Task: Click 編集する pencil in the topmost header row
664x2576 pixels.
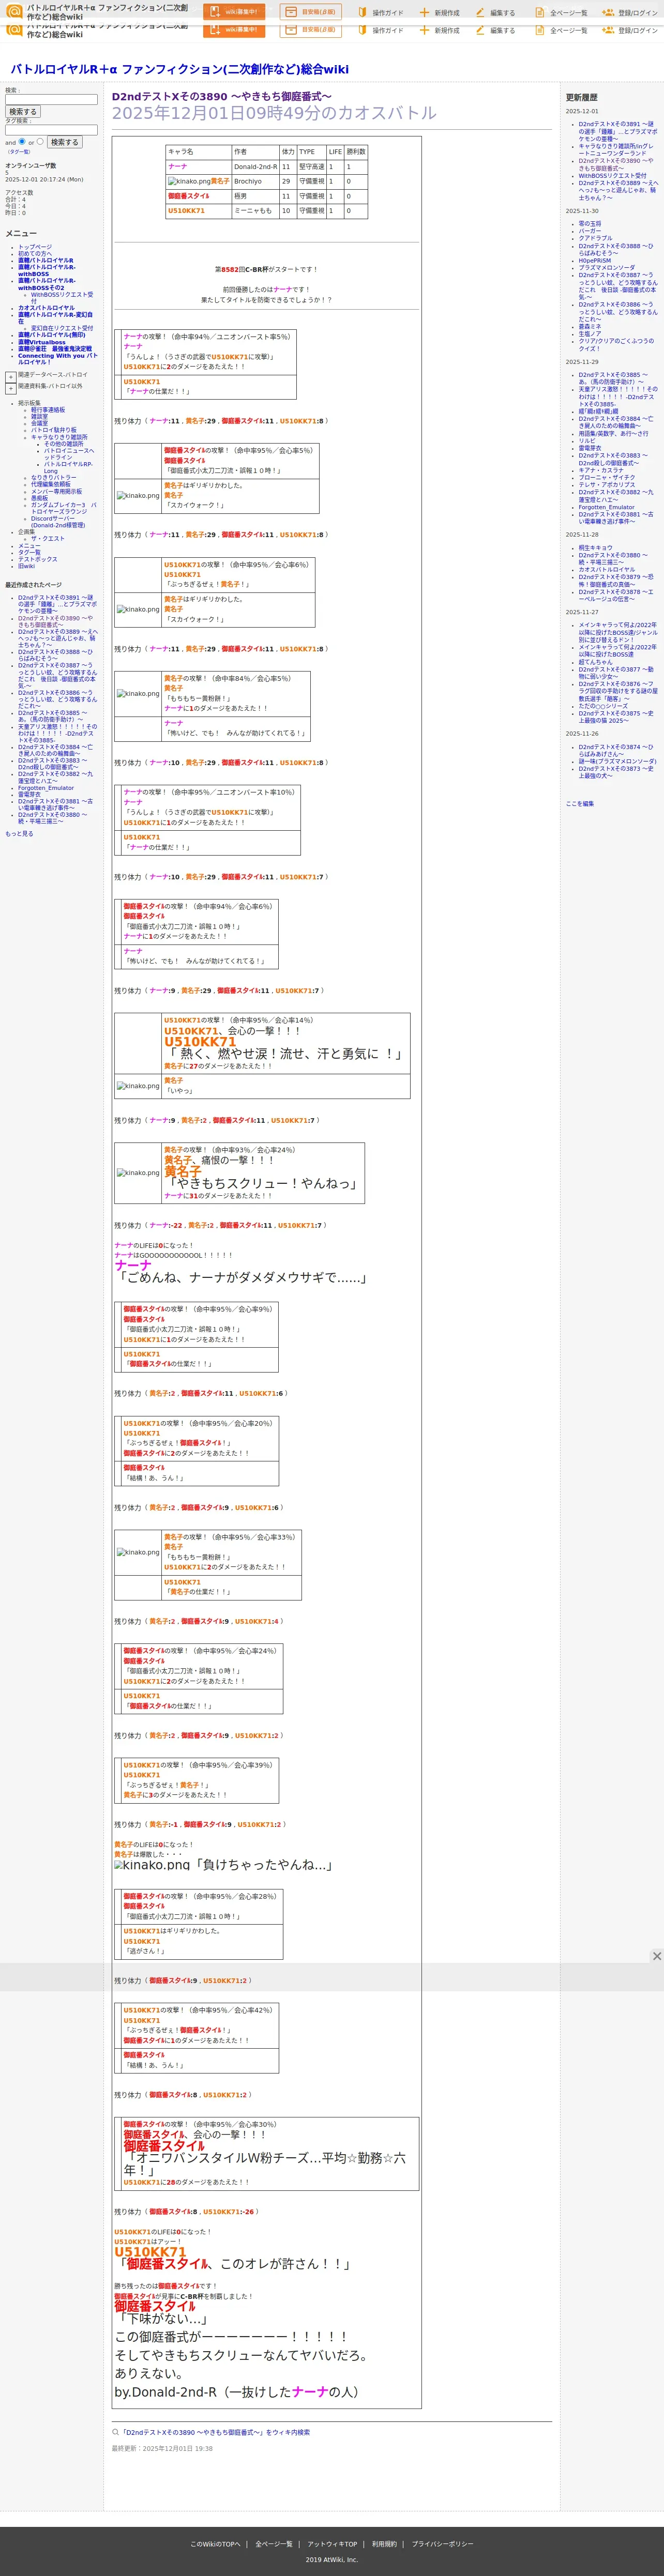Action: pyautogui.click(x=495, y=12)
